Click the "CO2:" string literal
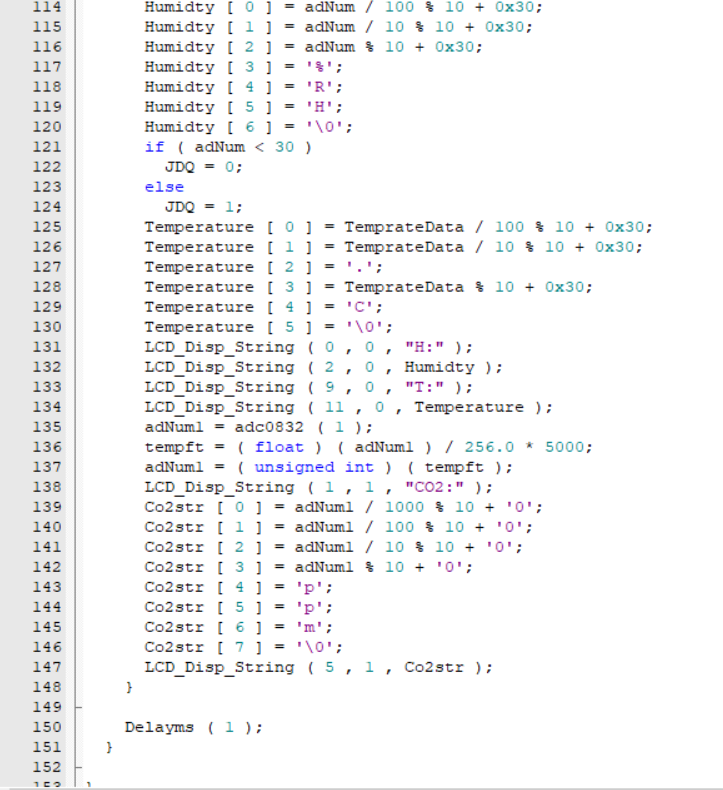The width and height of the screenshot is (723, 790). 434,487
